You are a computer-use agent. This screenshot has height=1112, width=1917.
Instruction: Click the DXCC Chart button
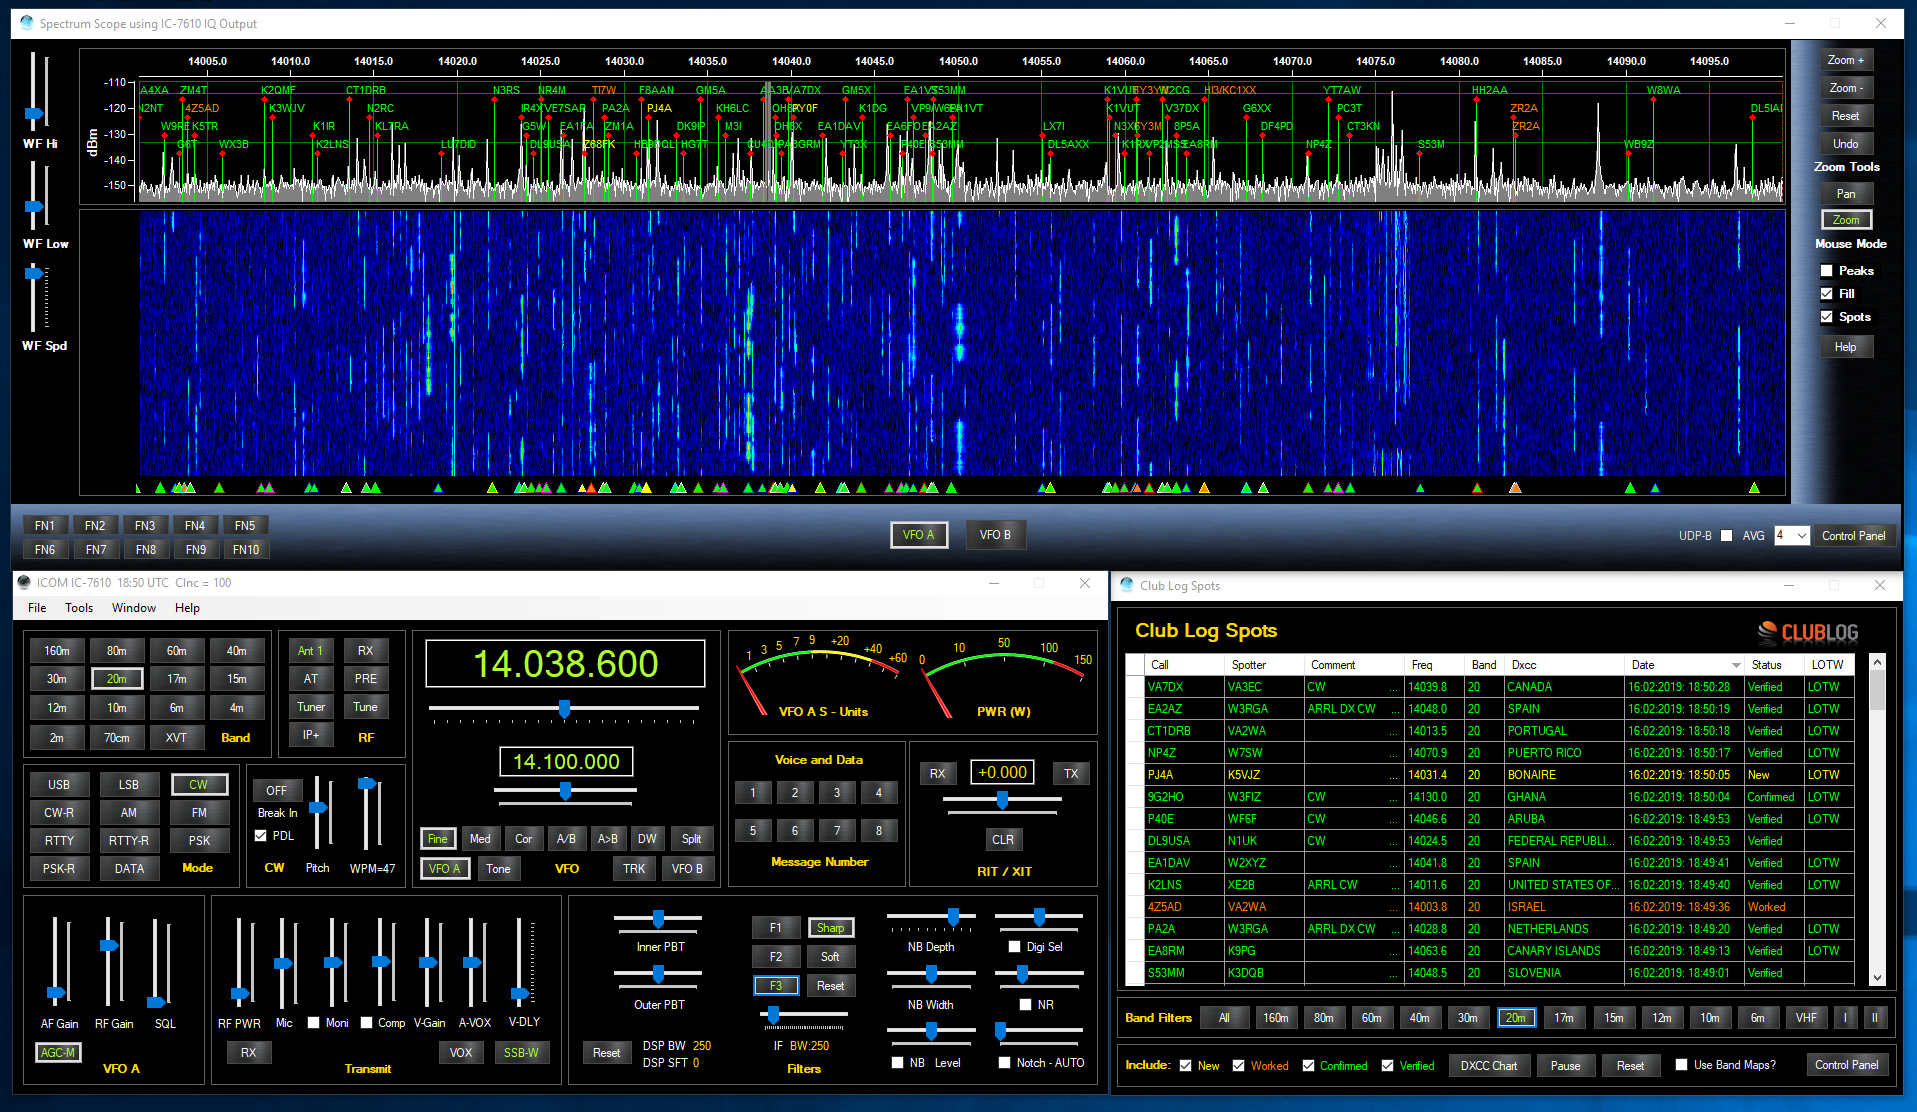(1488, 1066)
